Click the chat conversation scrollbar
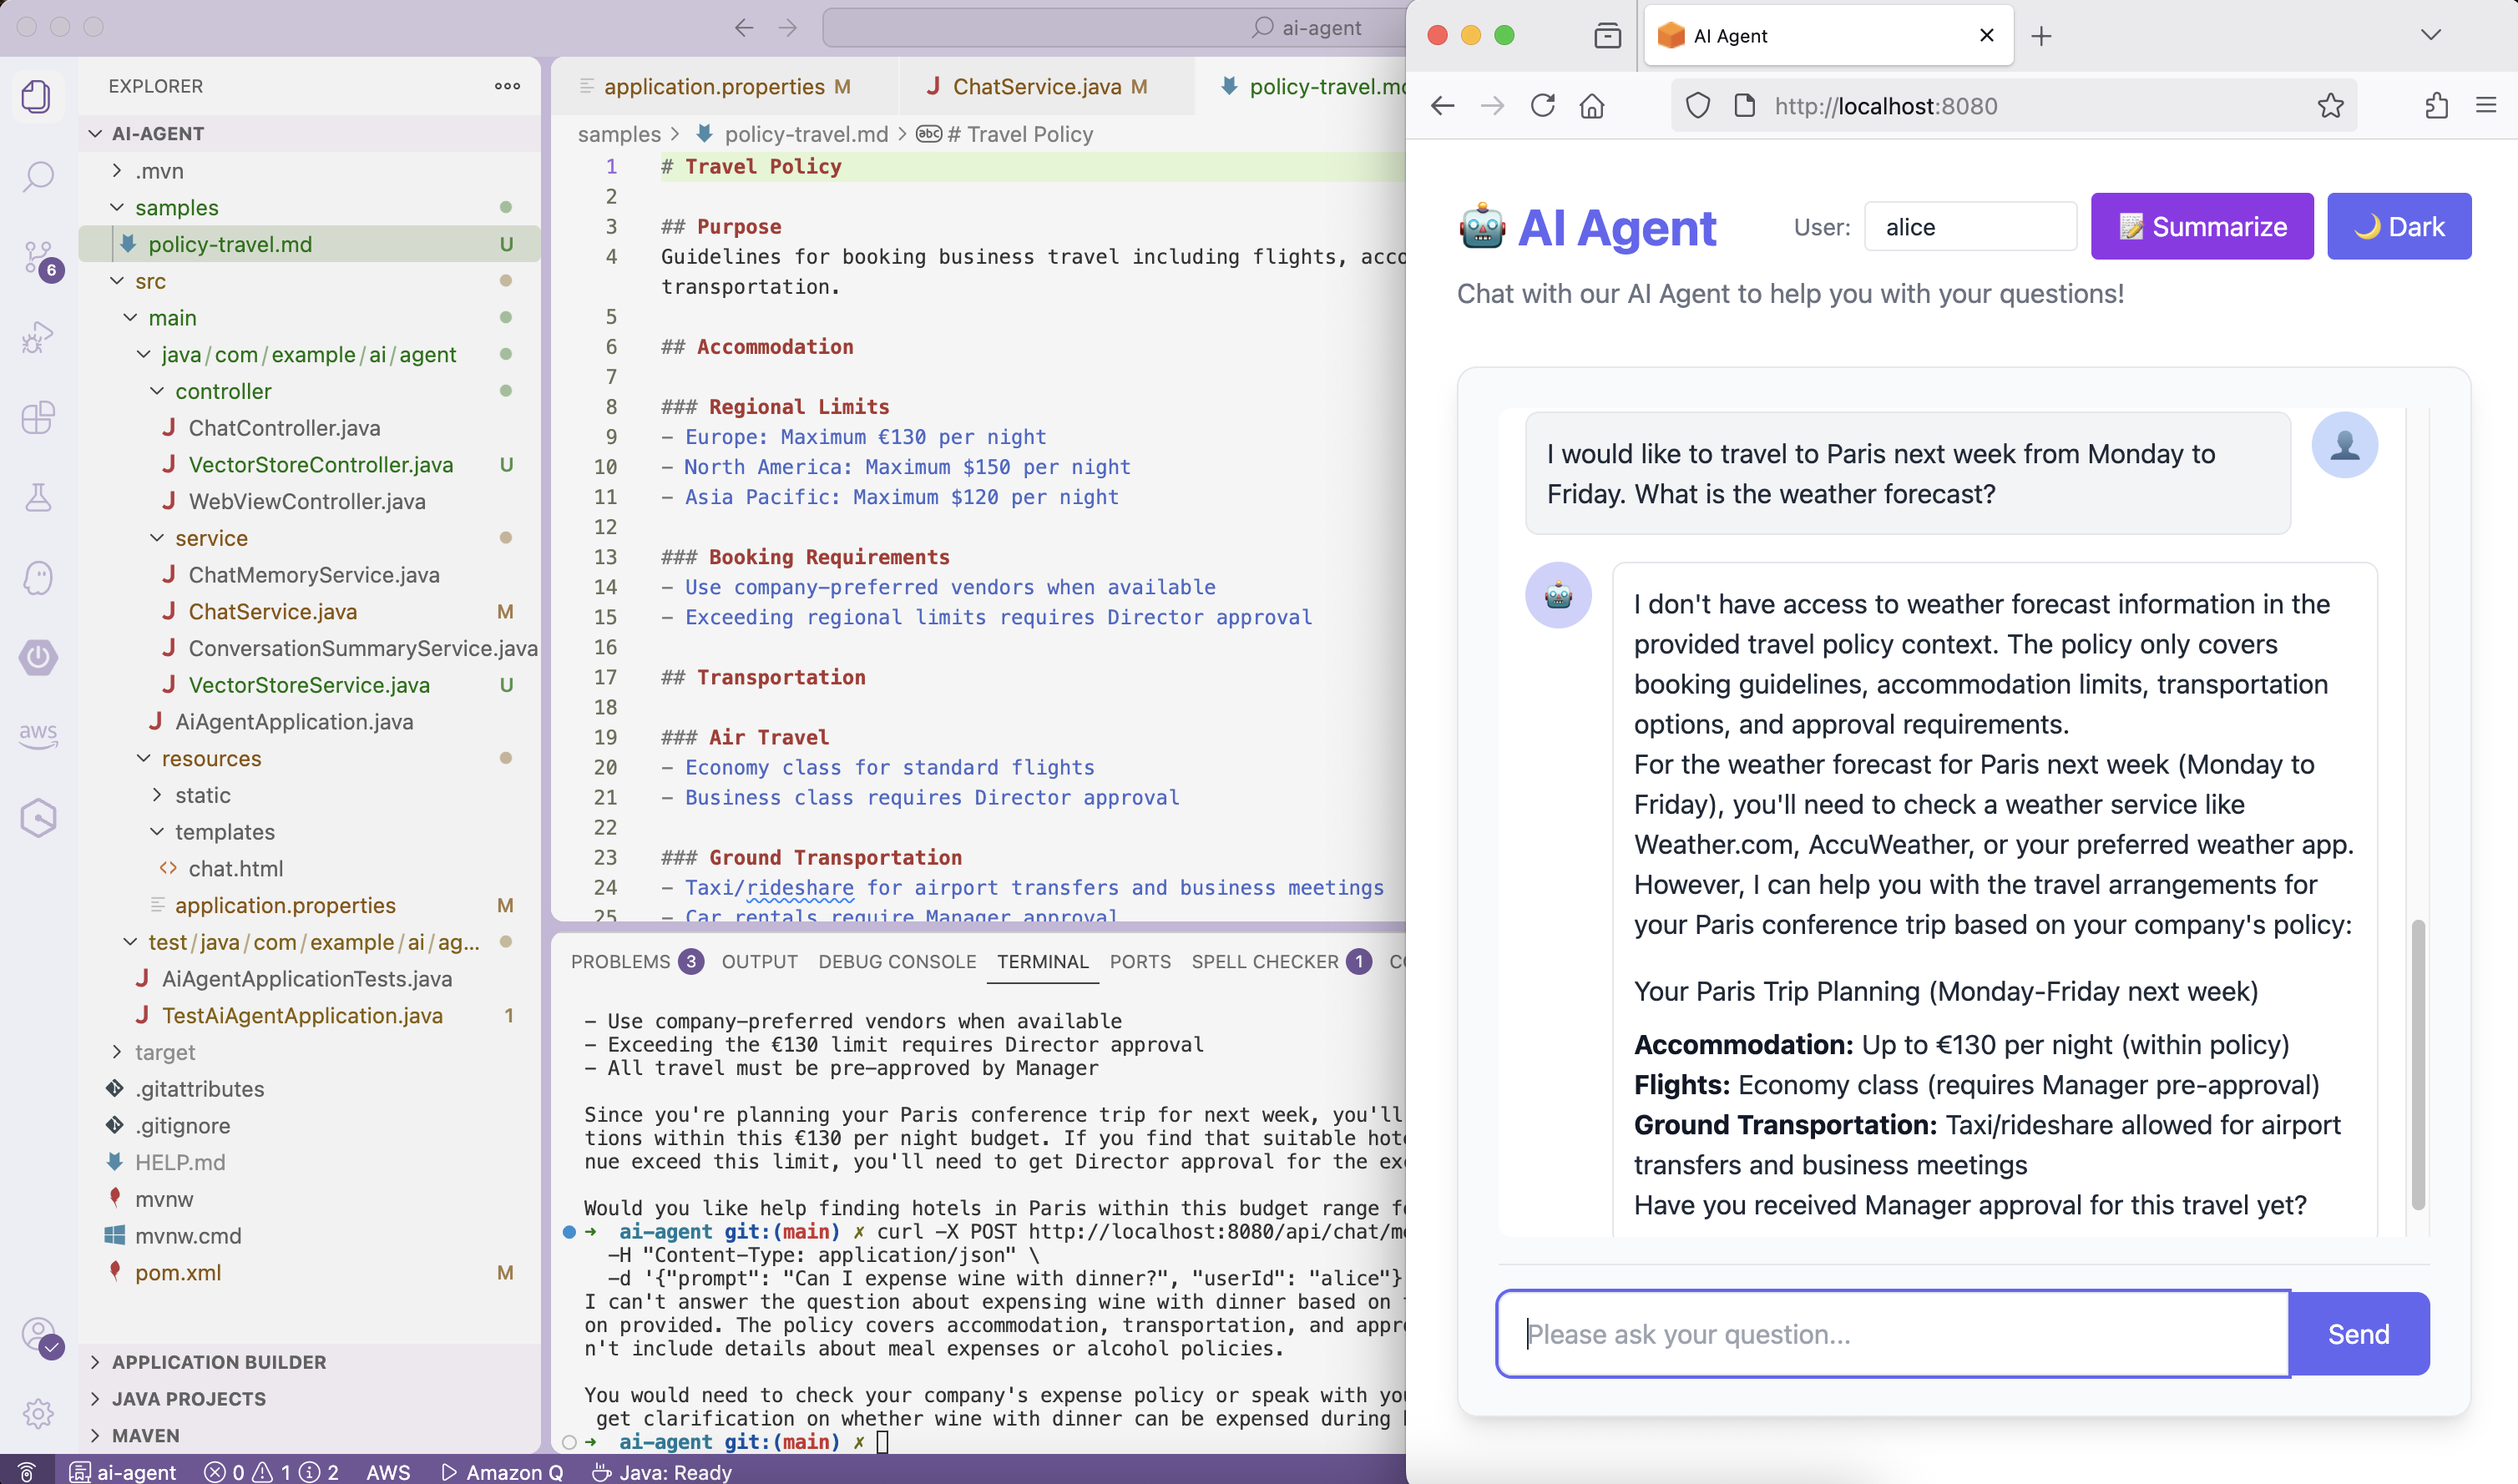This screenshot has height=1484, width=2518. pos(2417,1064)
